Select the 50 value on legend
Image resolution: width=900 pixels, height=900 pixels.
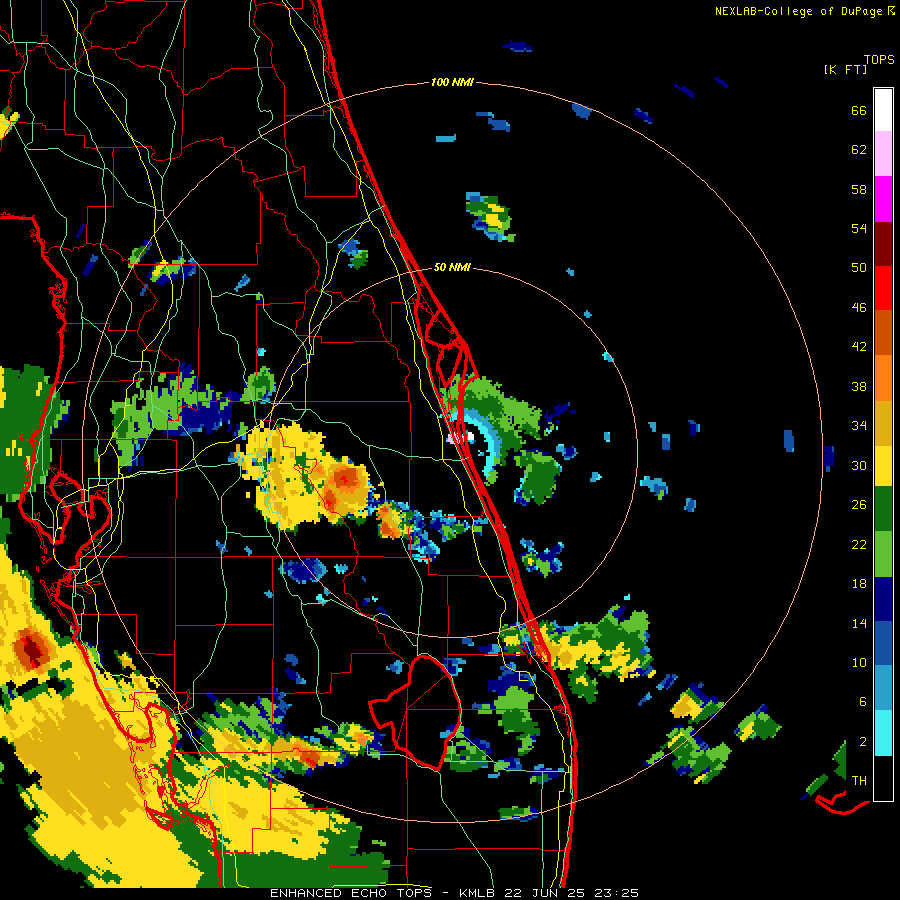point(859,268)
